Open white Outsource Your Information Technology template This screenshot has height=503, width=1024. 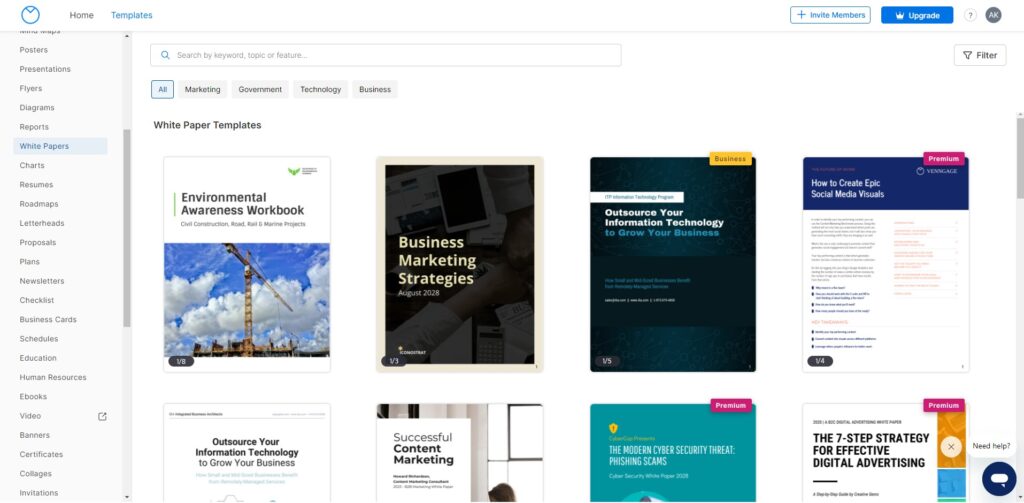(x=247, y=453)
